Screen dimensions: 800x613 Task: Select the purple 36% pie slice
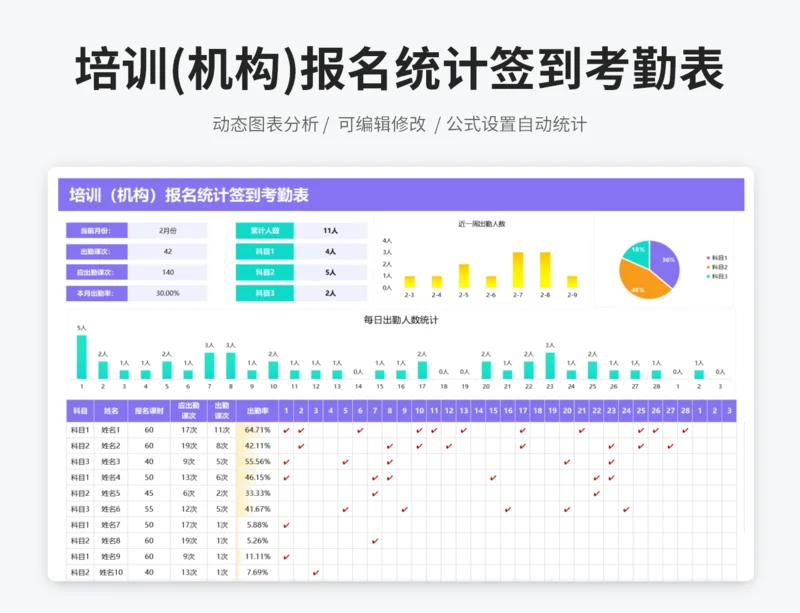coord(665,262)
